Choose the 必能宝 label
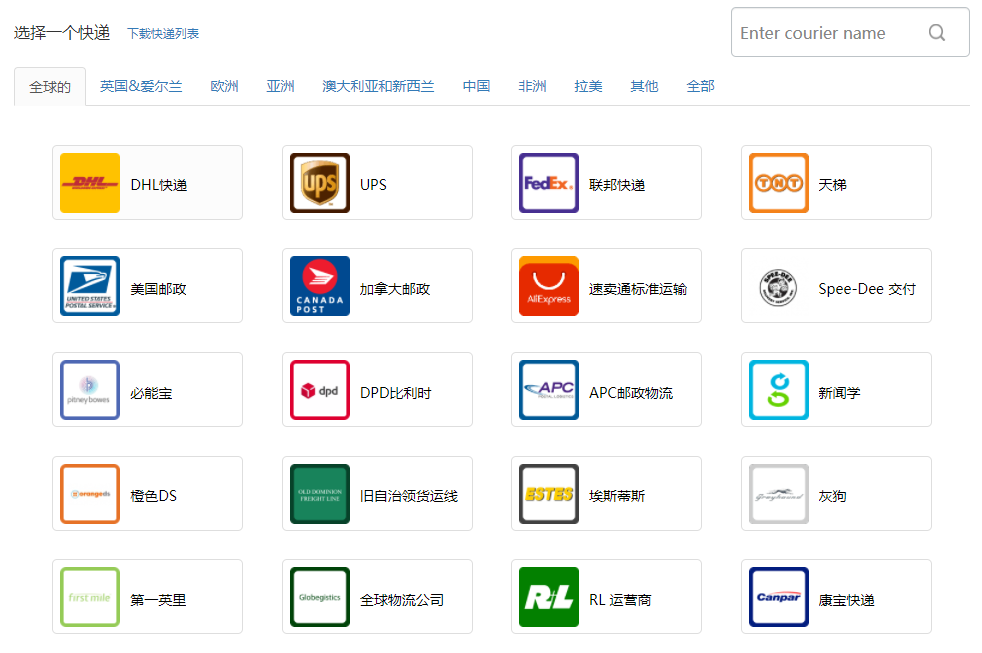The image size is (982, 653). click(151, 393)
